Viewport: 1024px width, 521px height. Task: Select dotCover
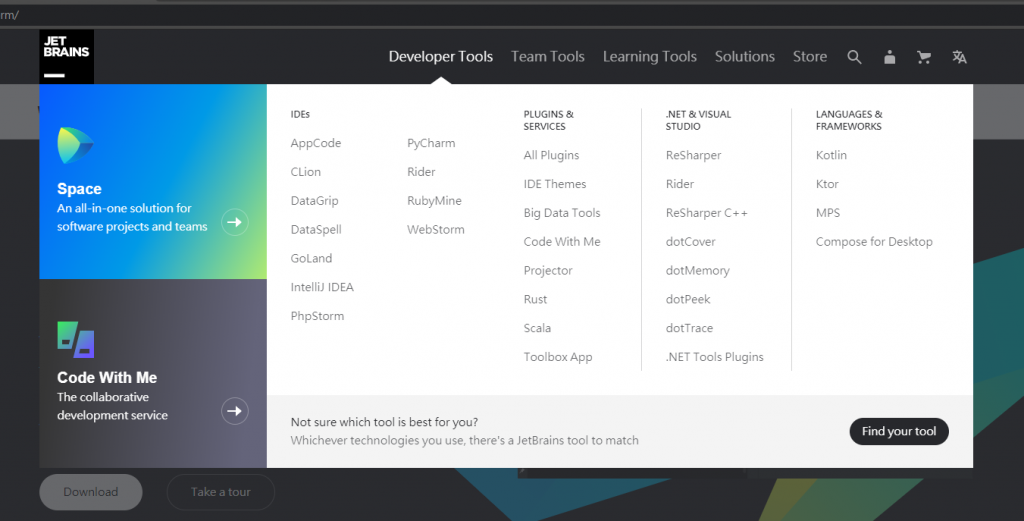click(690, 241)
